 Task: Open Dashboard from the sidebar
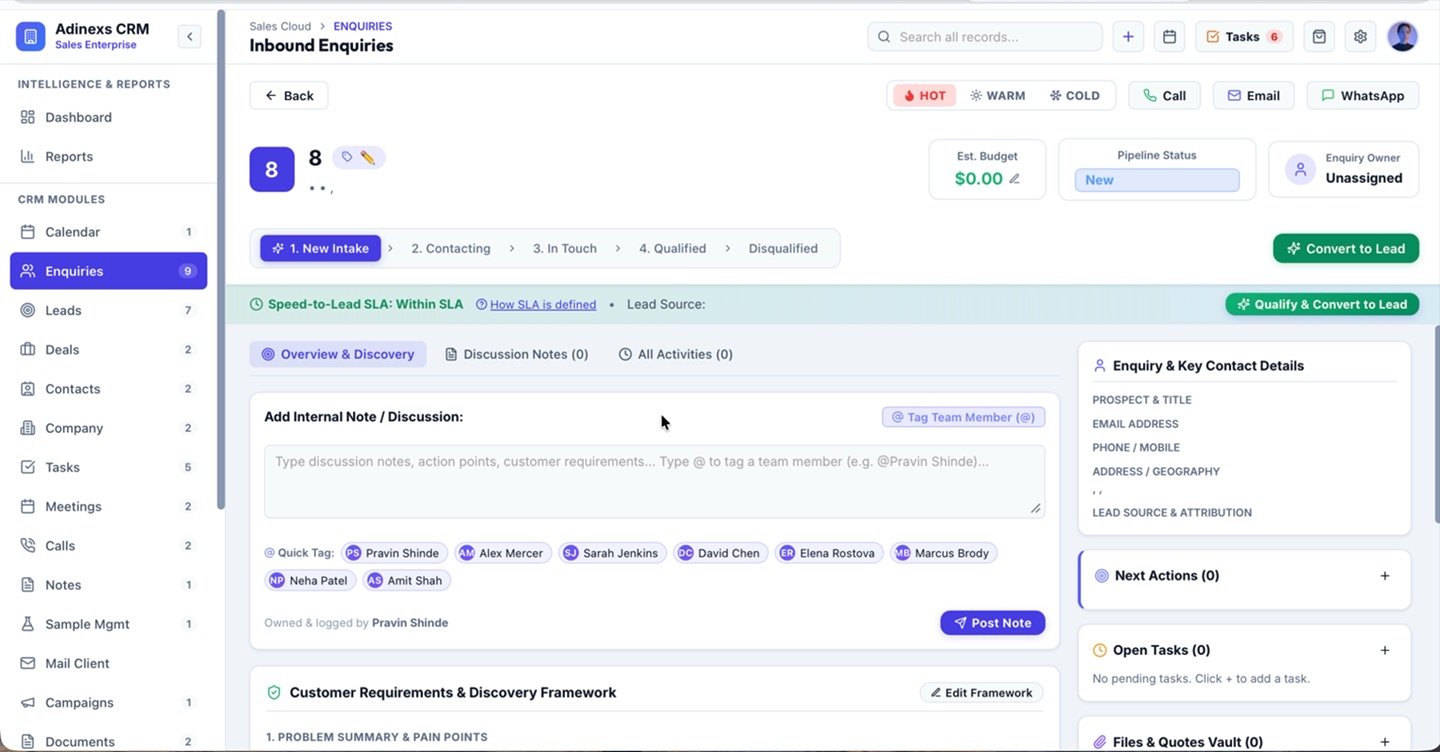click(x=108, y=117)
